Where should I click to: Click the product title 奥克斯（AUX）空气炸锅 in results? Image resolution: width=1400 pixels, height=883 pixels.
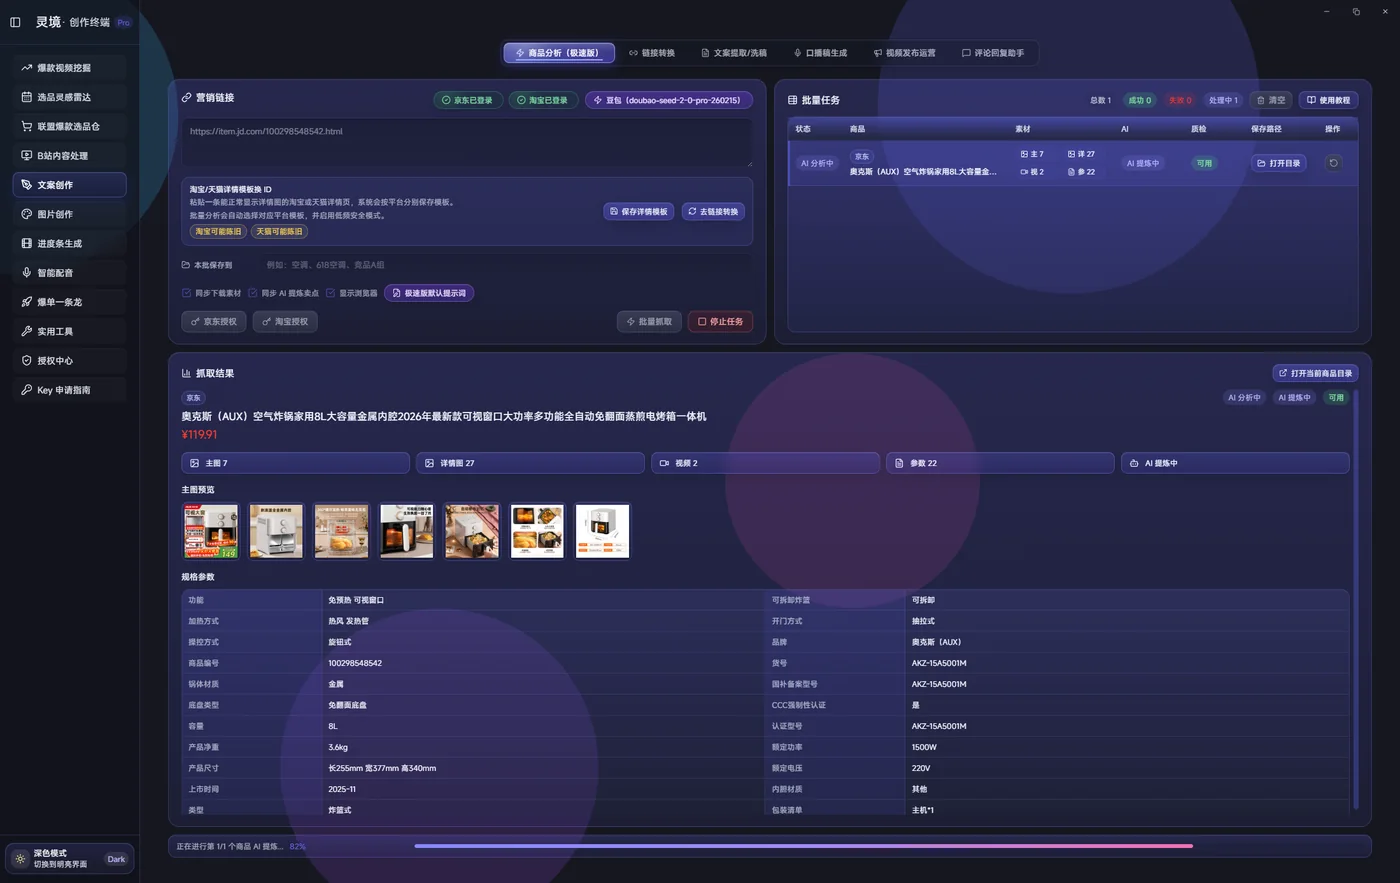[x=444, y=416]
